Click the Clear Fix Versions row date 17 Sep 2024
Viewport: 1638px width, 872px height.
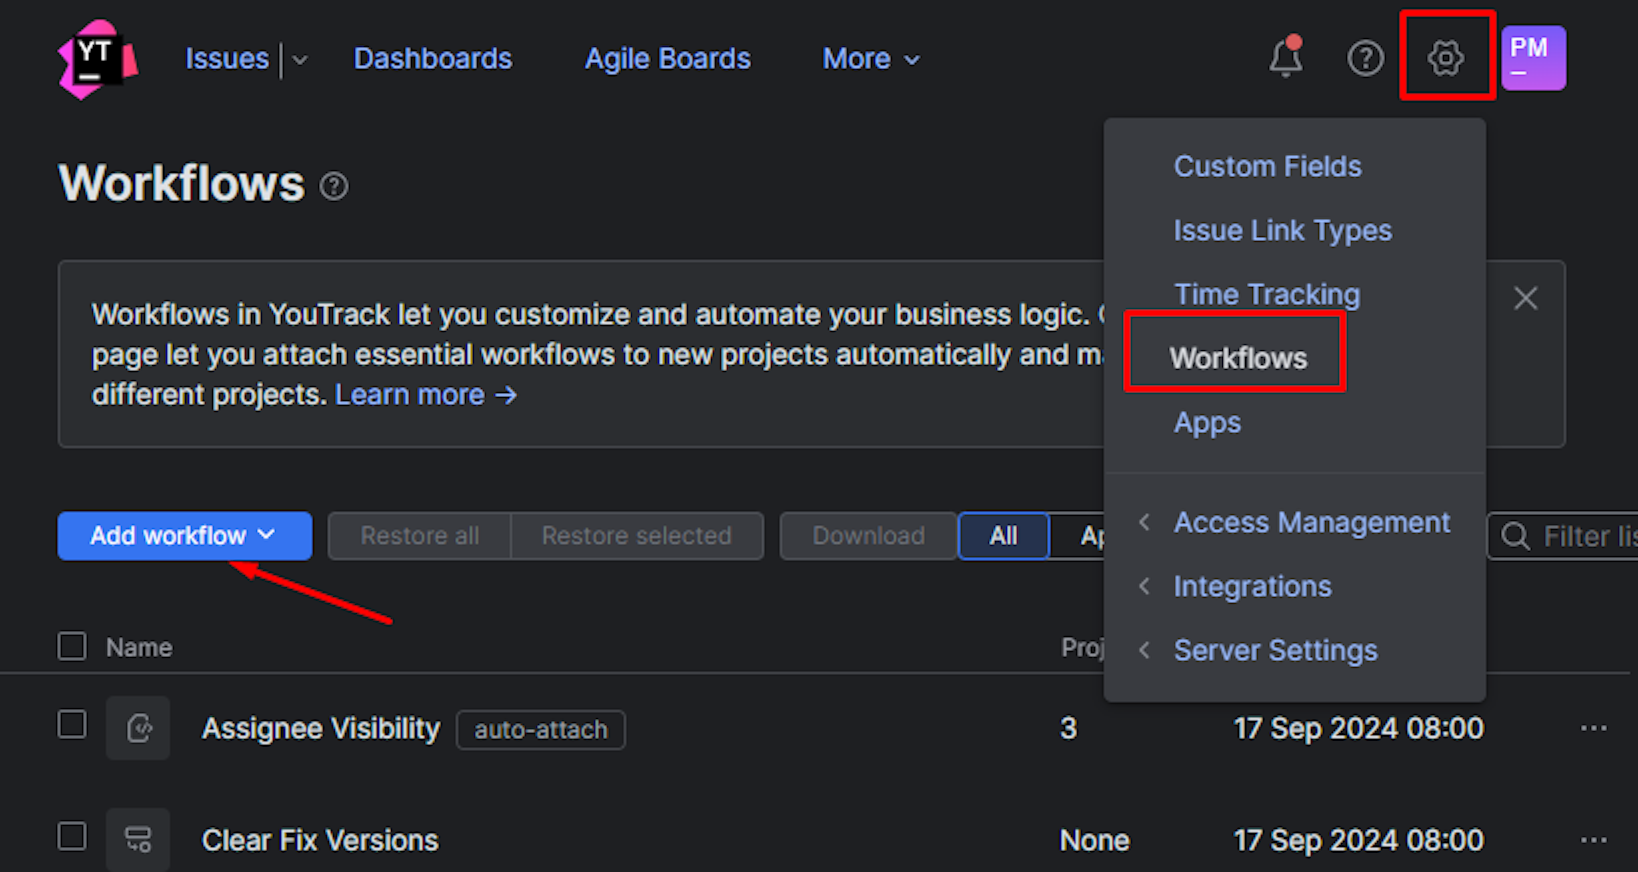coord(1359,840)
